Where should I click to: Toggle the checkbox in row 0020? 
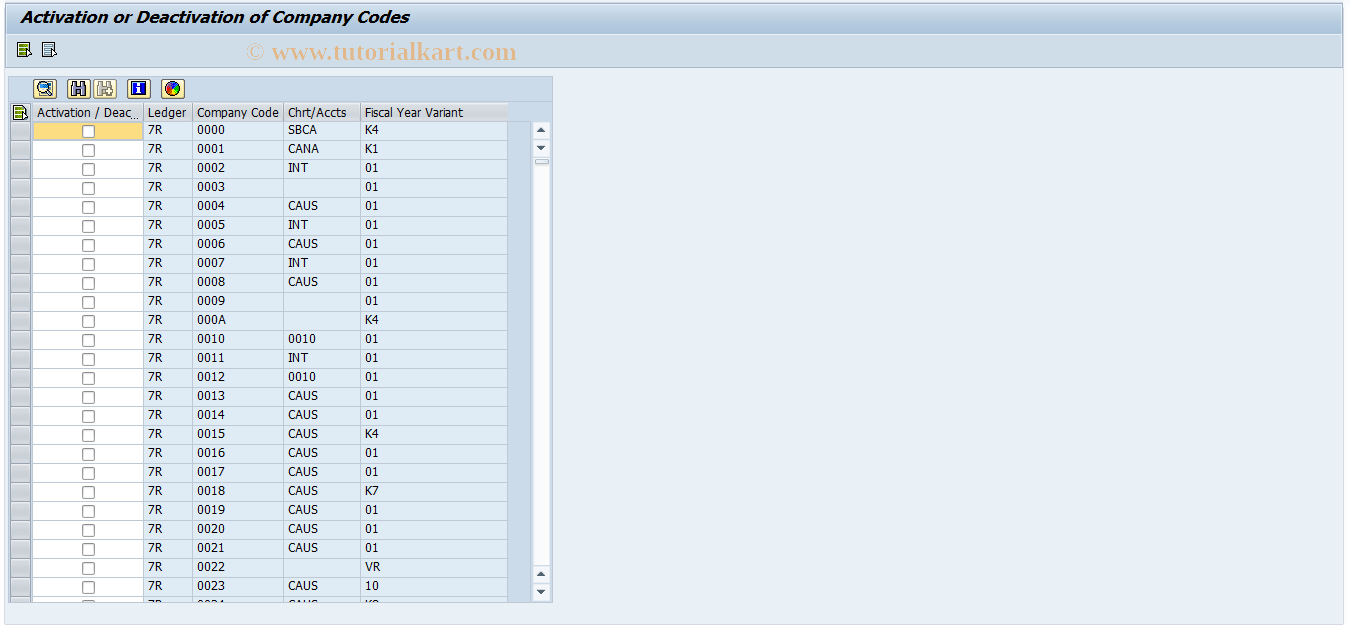coord(88,530)
